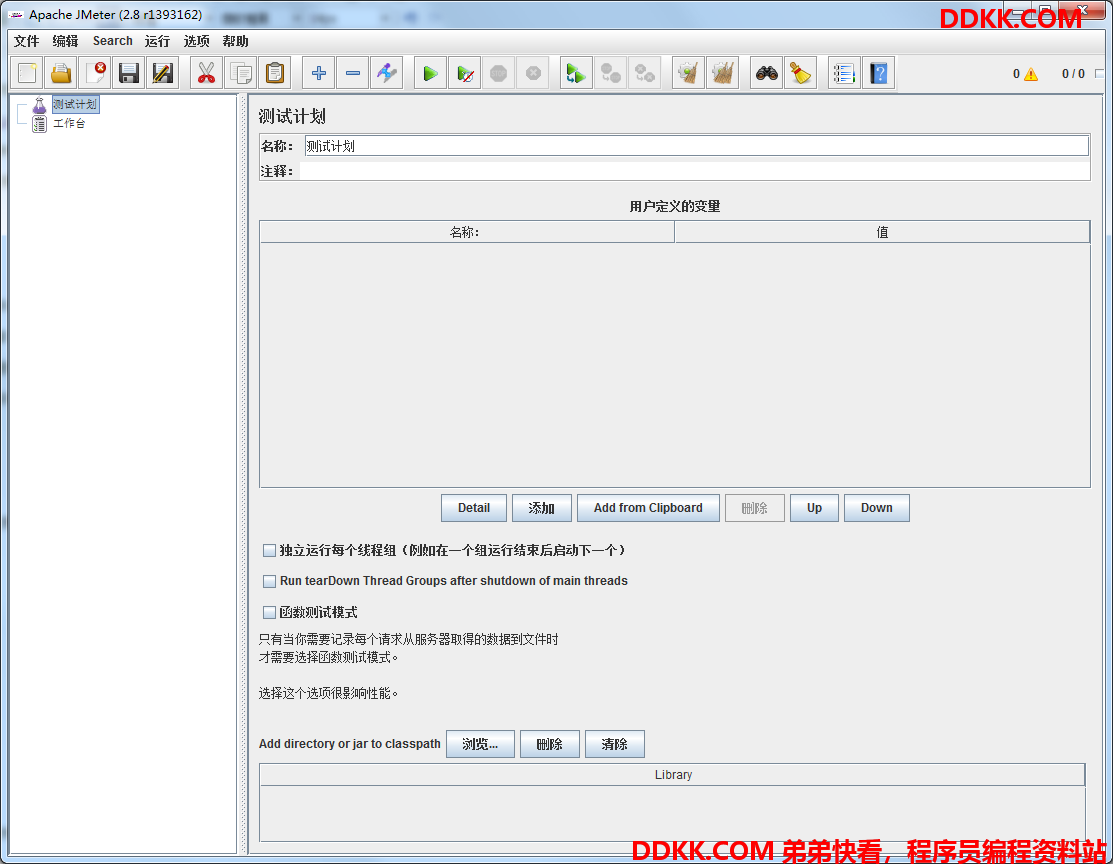Clear the classpath list with 清除
Viewport: 1113px width, 864px height.
click(x=615, y=744)
